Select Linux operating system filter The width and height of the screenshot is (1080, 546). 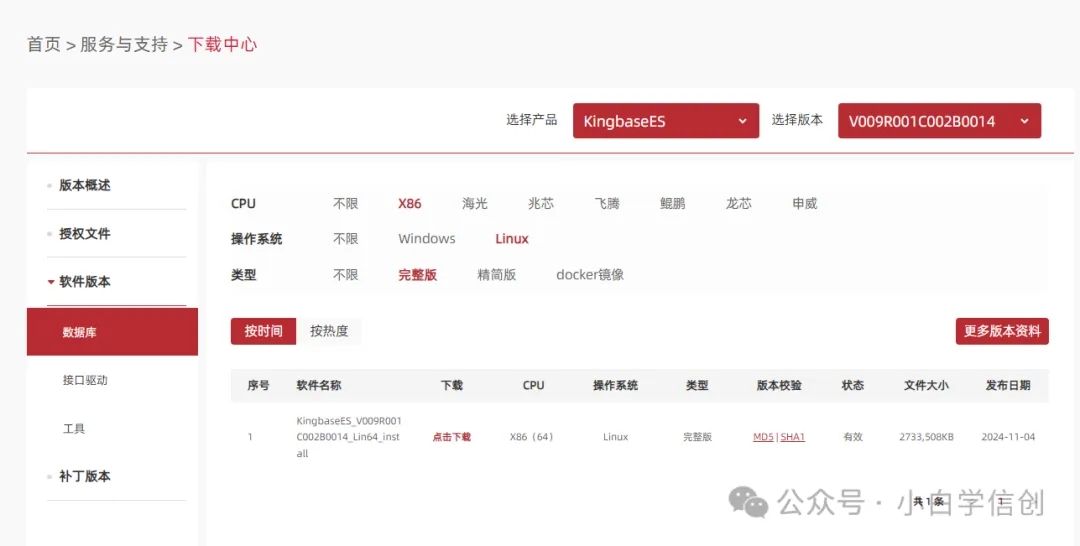point(512,239)
